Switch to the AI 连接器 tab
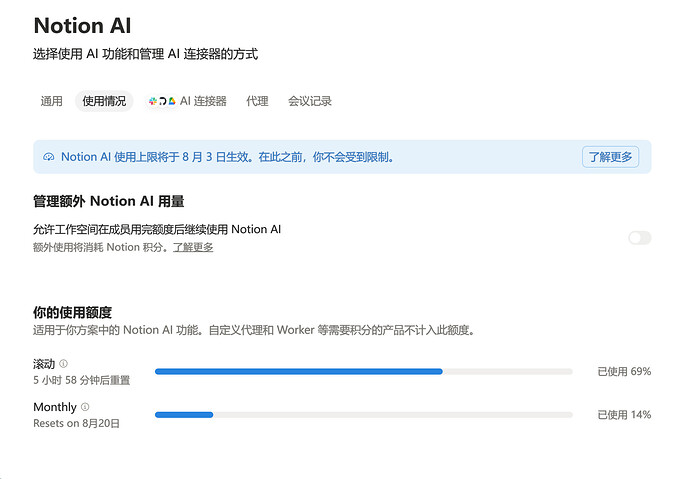This screenshot has height=479, width=690. point(187,101)
